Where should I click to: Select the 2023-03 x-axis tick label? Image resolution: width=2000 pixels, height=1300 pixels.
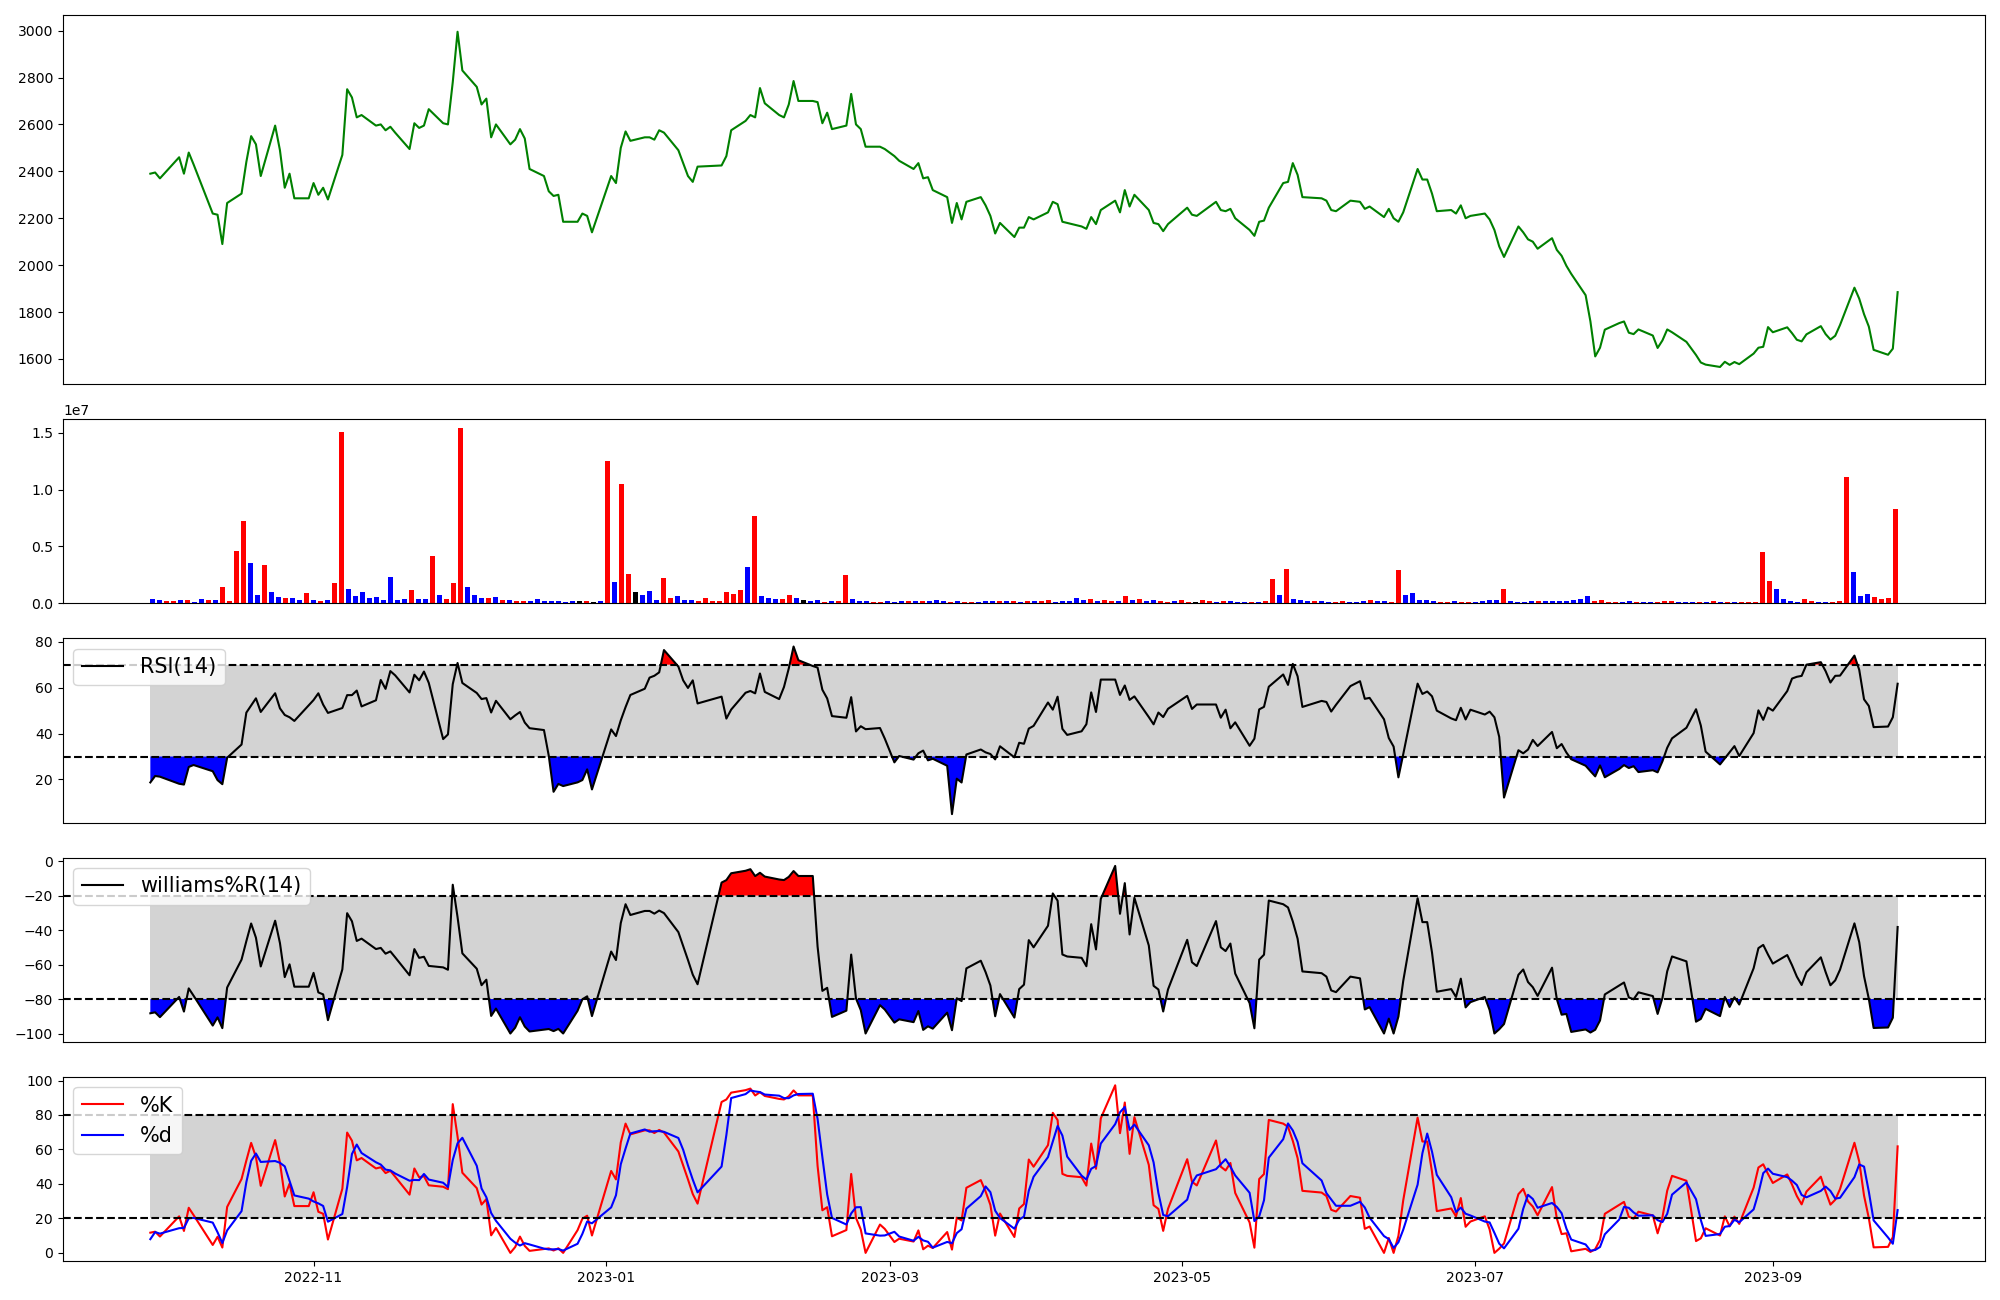pyautogui.click(x=889, y=1277)
